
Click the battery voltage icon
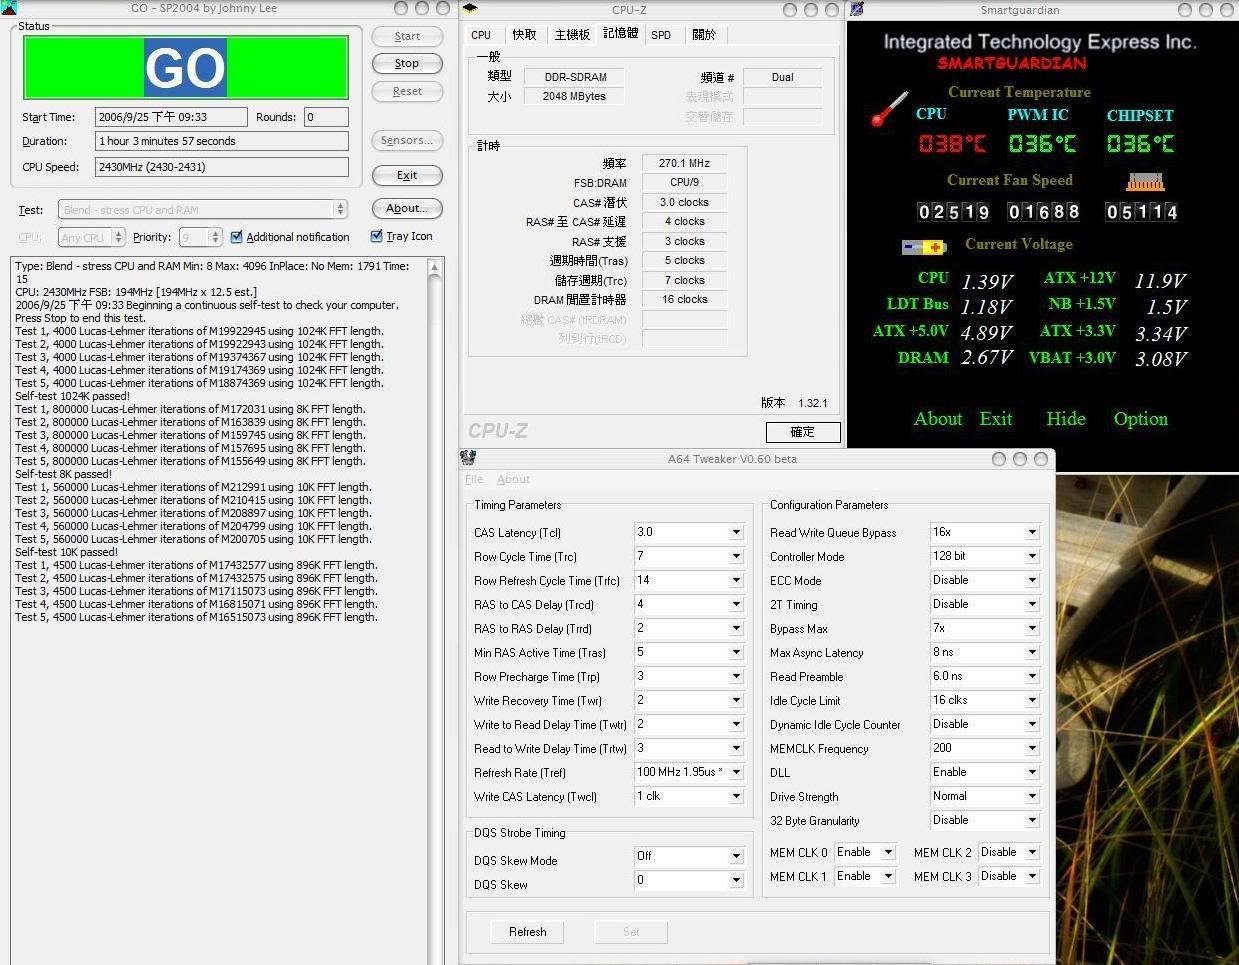pyautogui.click(x=924, y=247)
